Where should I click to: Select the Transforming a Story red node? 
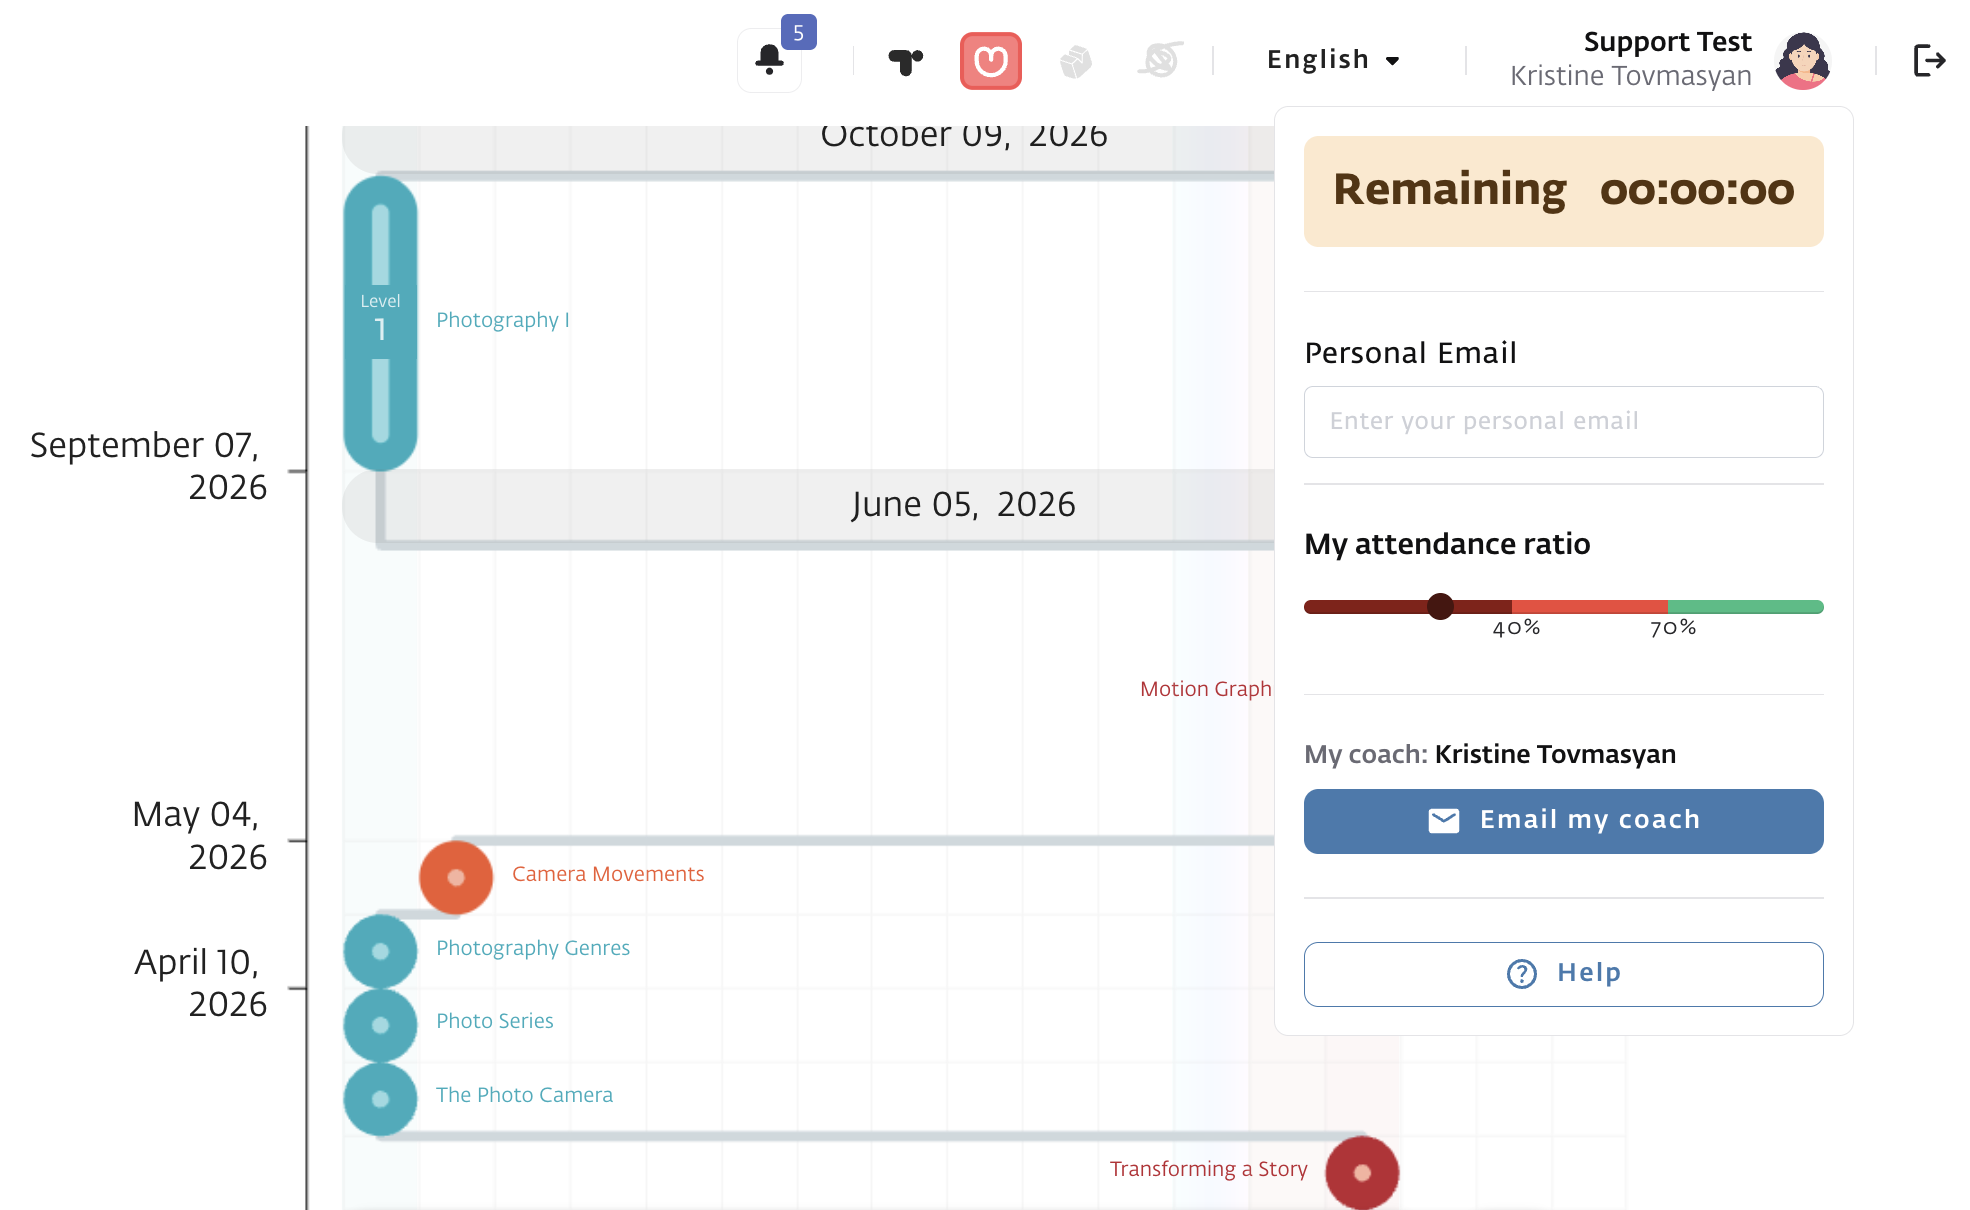(x=1361, y=1172)
